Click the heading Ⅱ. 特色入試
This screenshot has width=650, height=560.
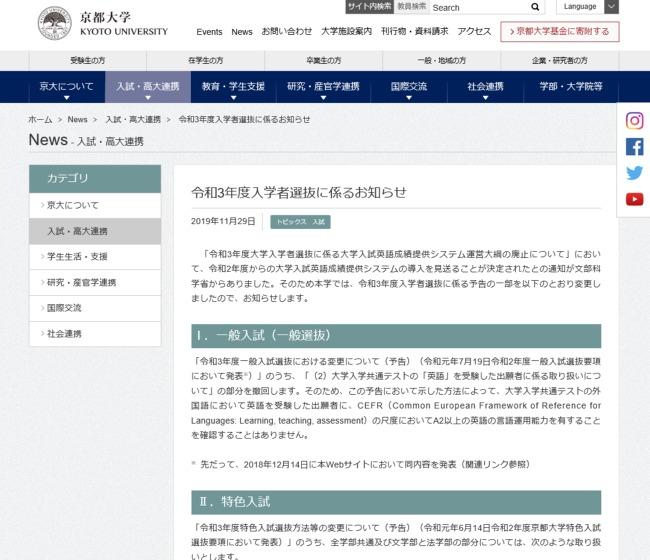[x=396, y=502]
